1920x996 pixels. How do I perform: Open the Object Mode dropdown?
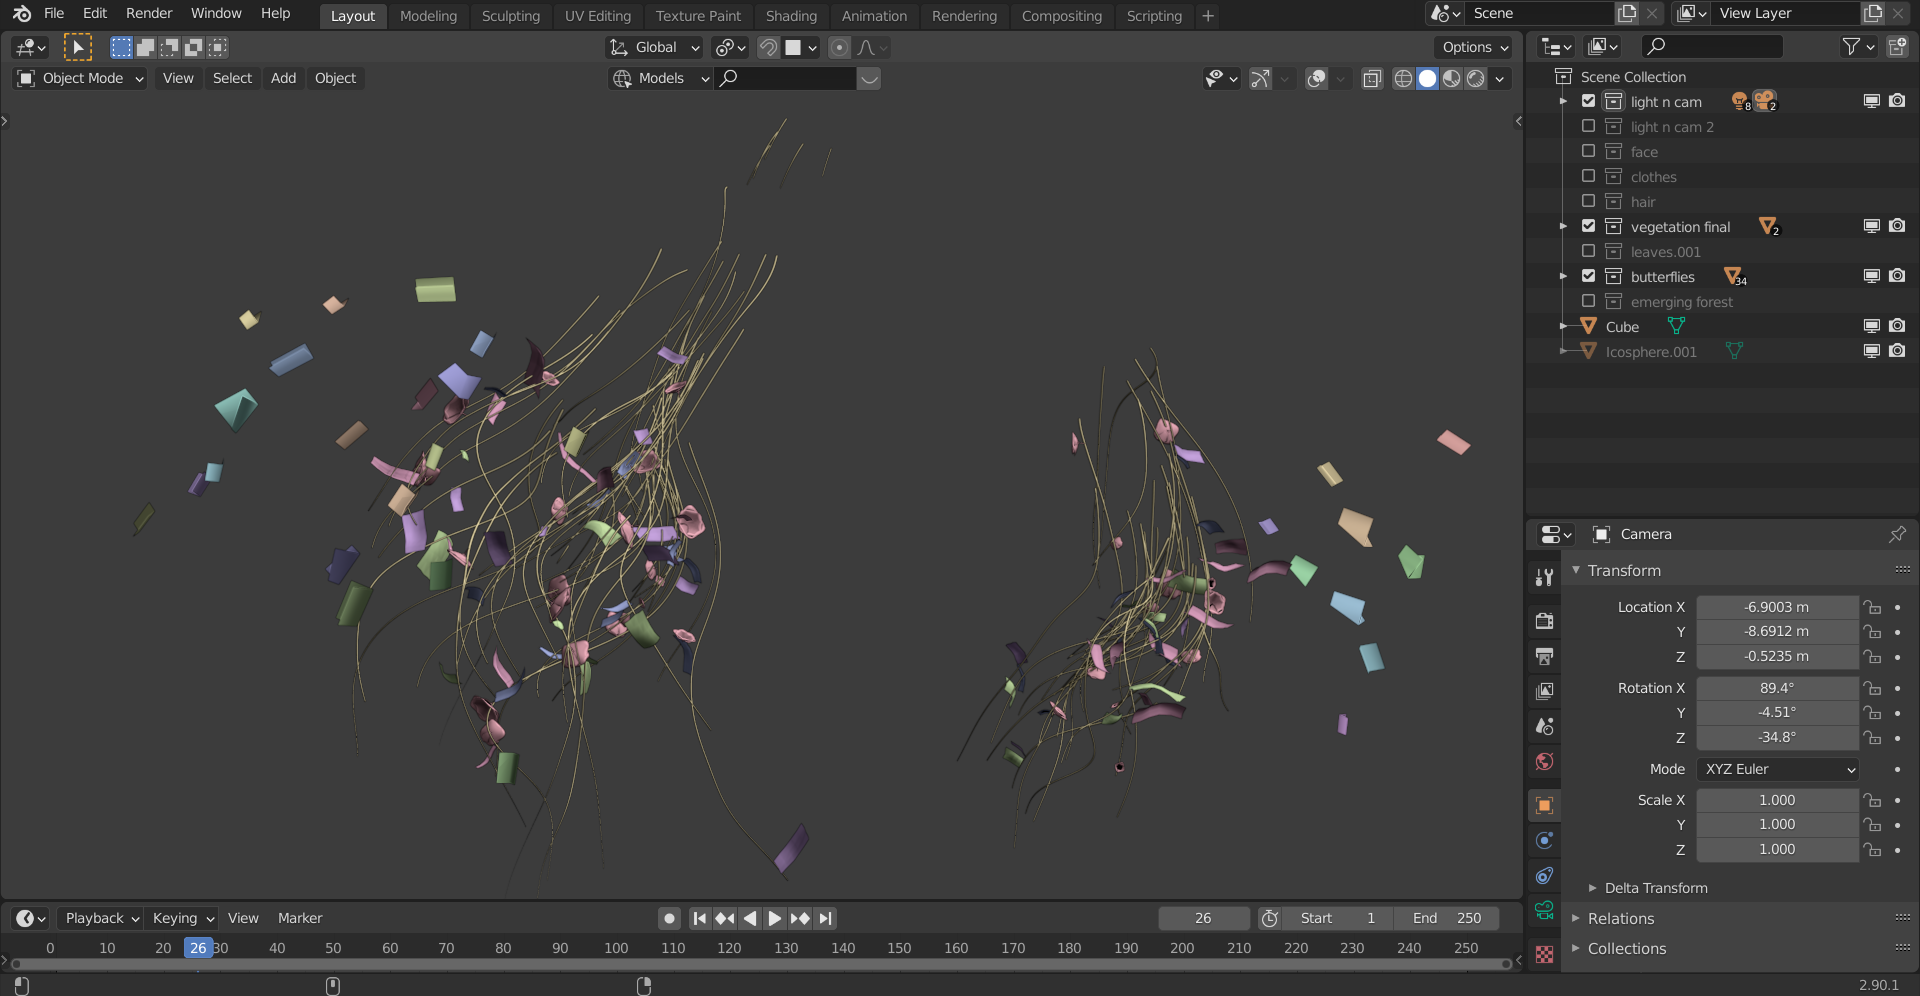(x=80, y=78)
